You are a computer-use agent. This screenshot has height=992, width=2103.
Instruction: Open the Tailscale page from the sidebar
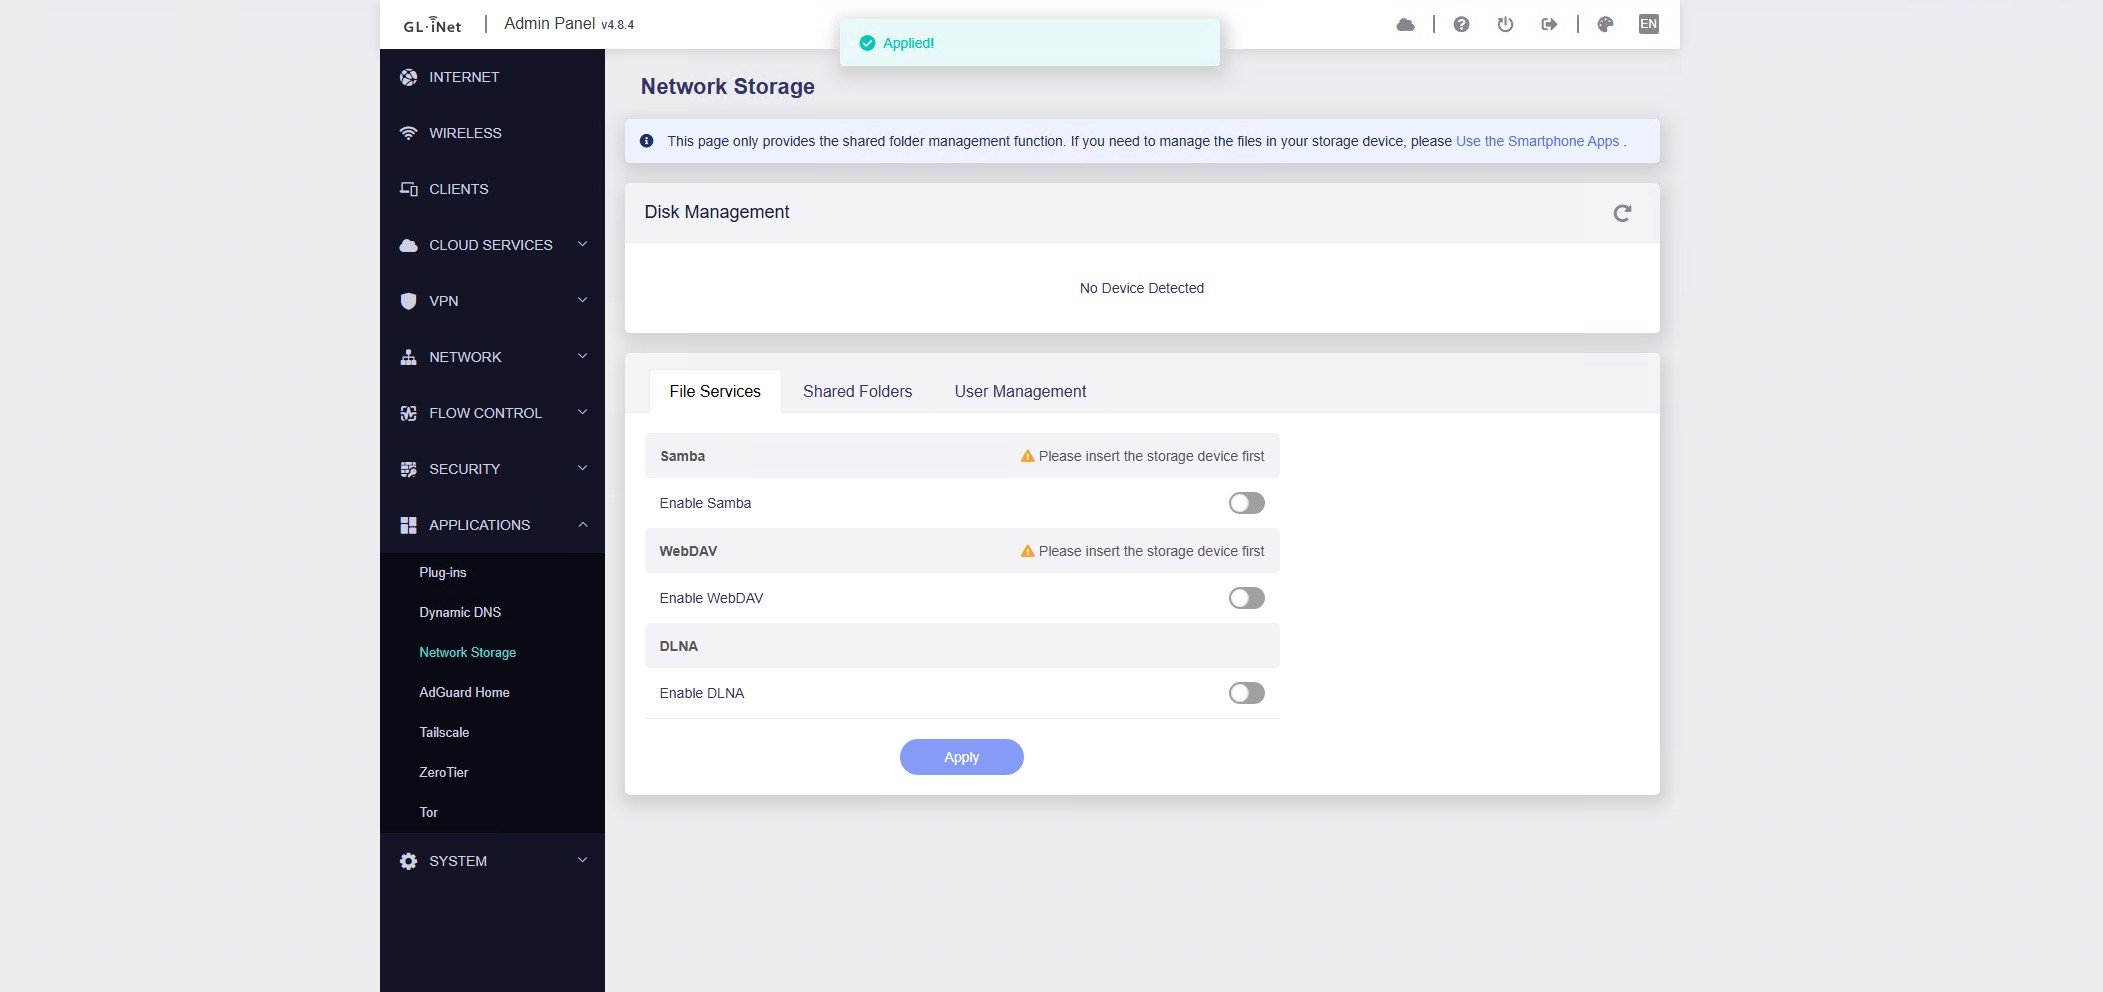(x=444, y=732)
